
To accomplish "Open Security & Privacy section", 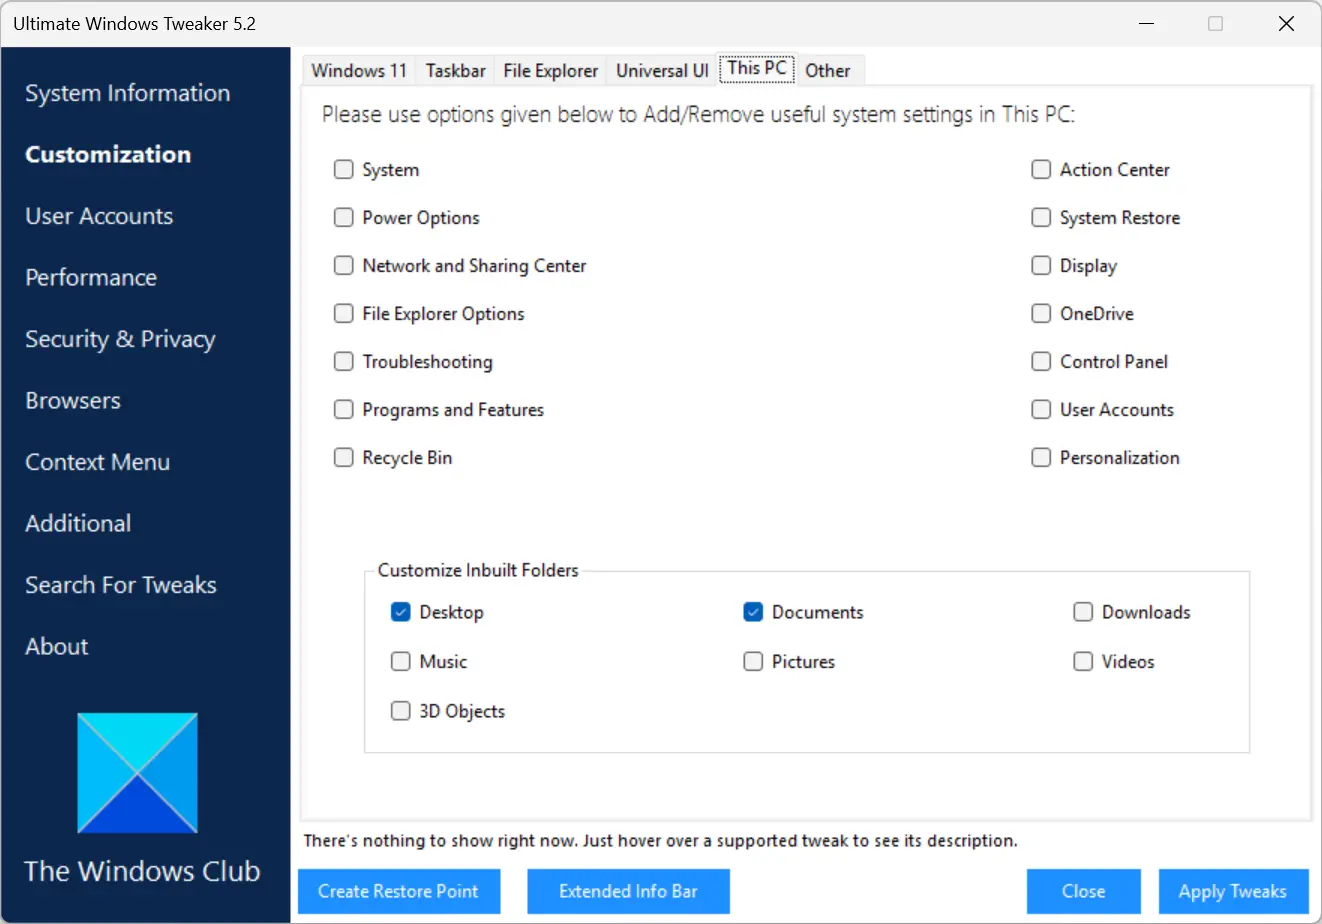I will (x=120, y=339).
